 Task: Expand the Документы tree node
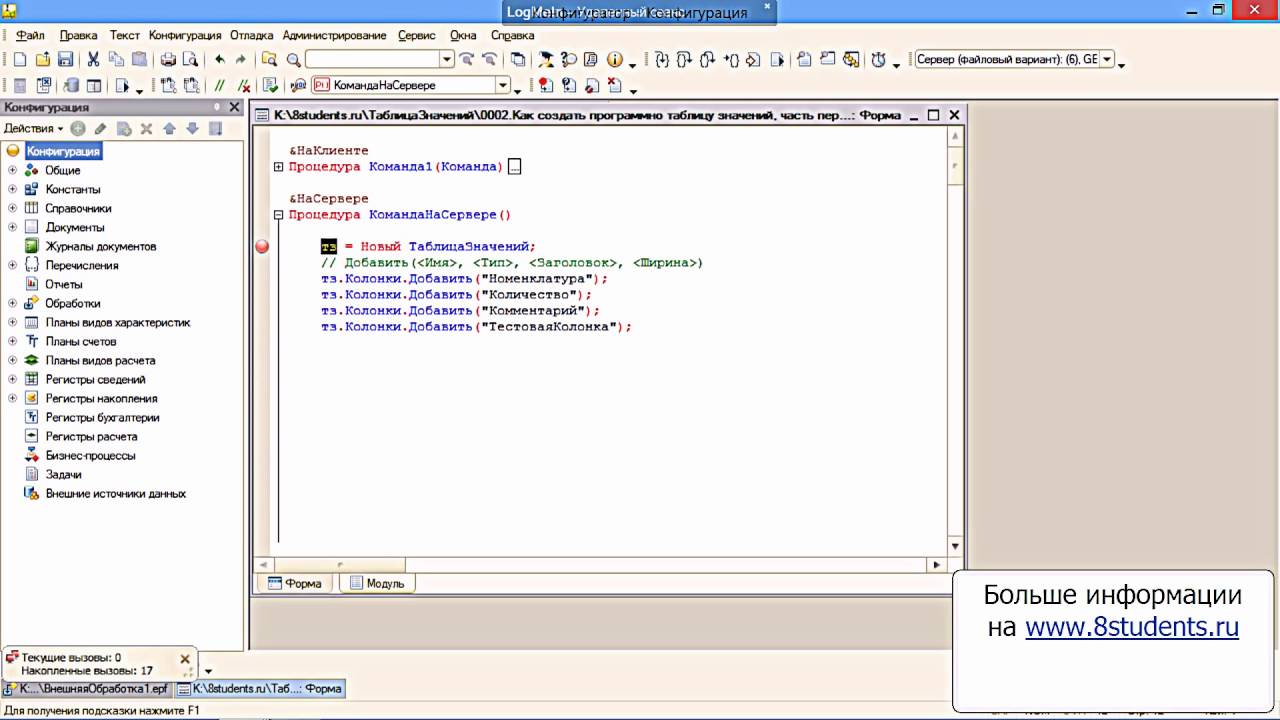pyautogui.click(x=12, y=227)
